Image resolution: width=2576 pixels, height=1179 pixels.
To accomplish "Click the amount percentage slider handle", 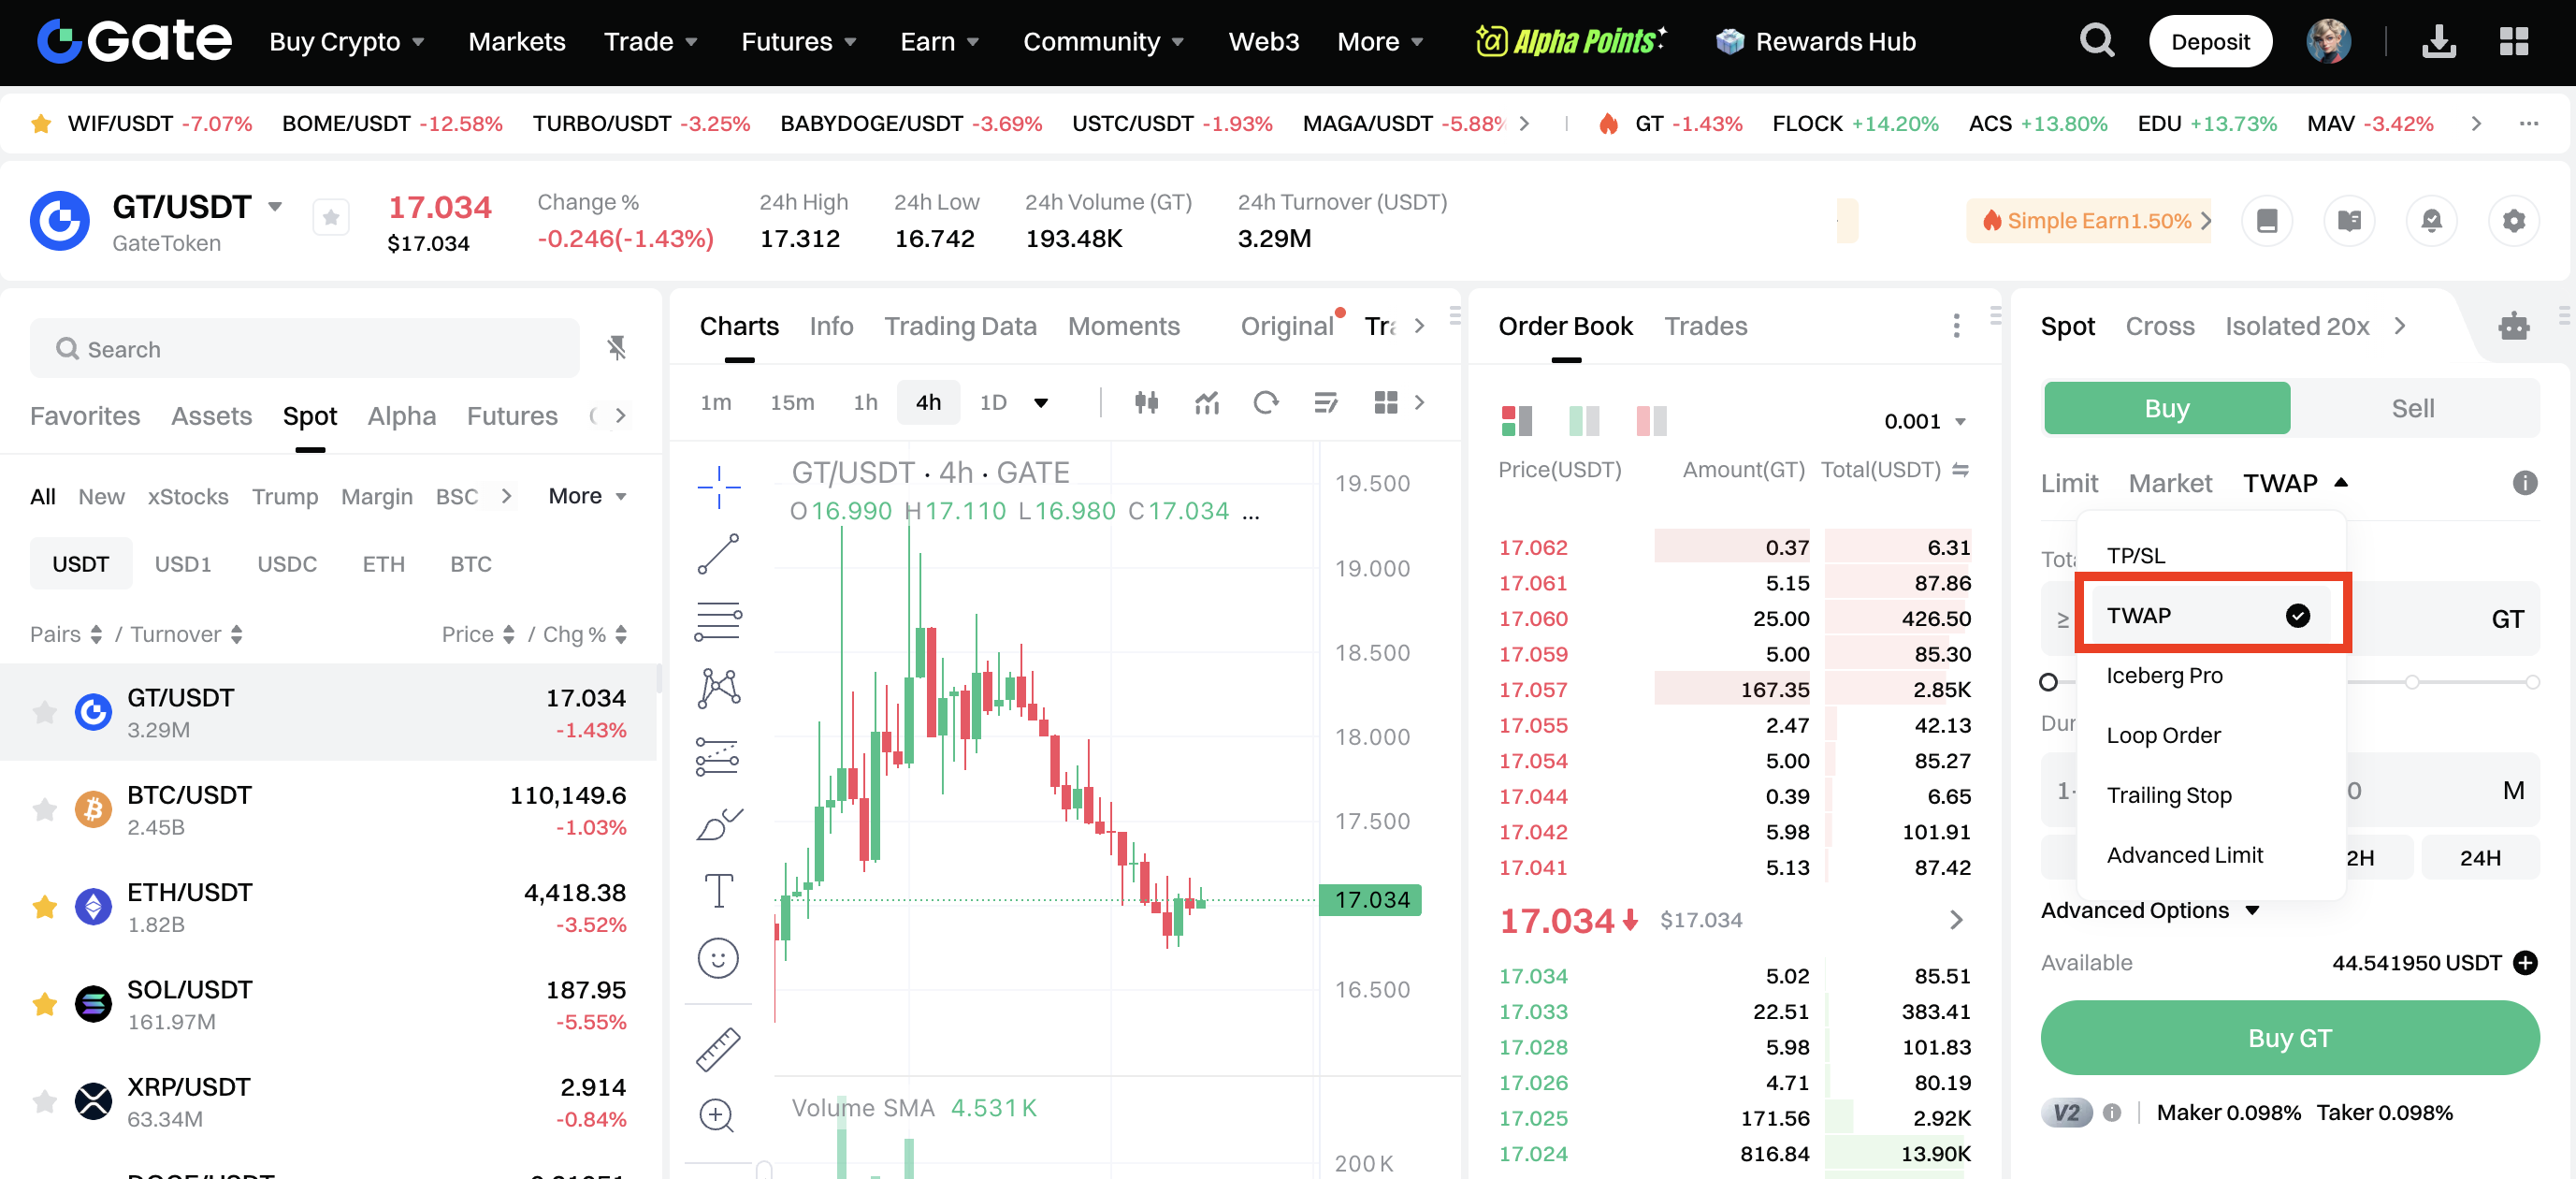I will [x=2048, y=682].
